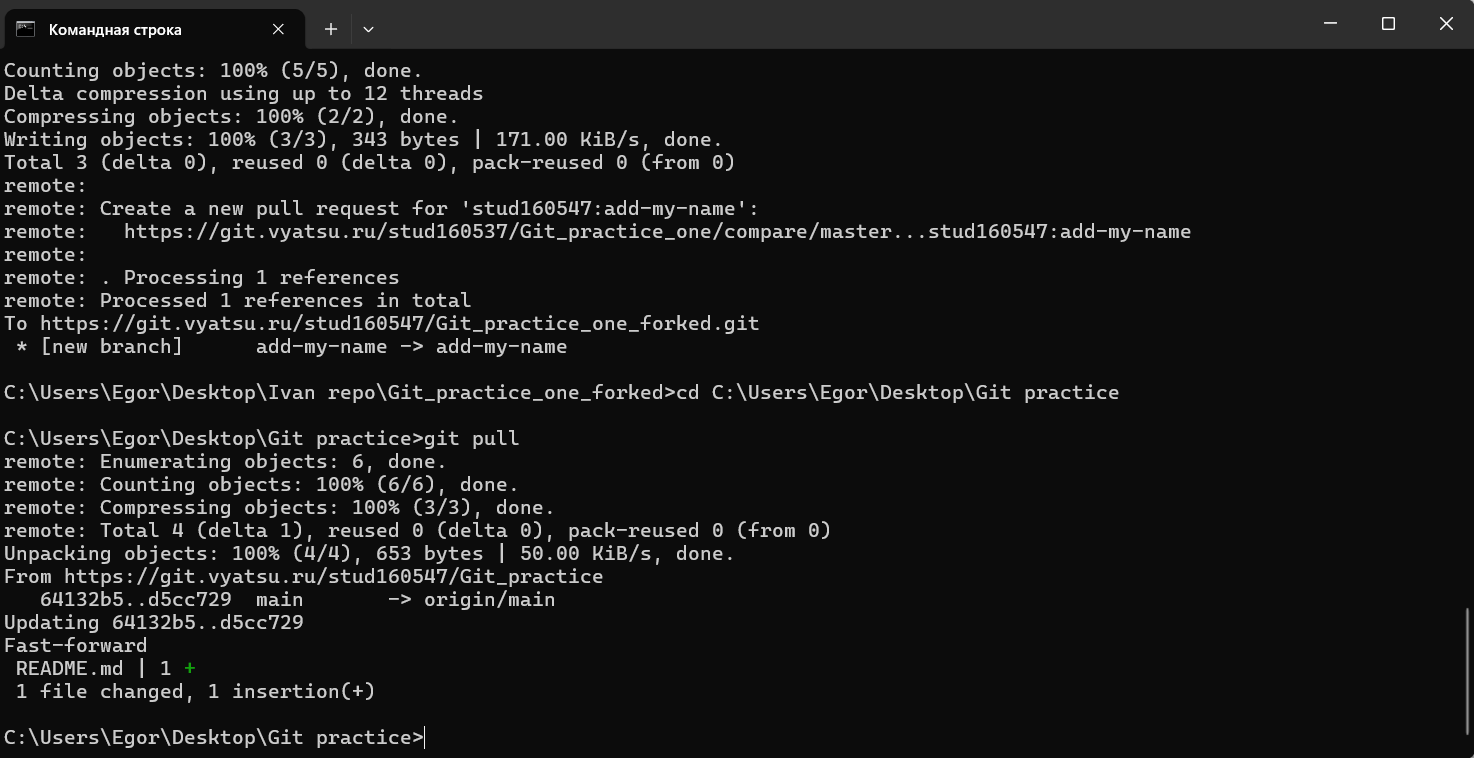Maximize the terminal window

[1388, 23]
